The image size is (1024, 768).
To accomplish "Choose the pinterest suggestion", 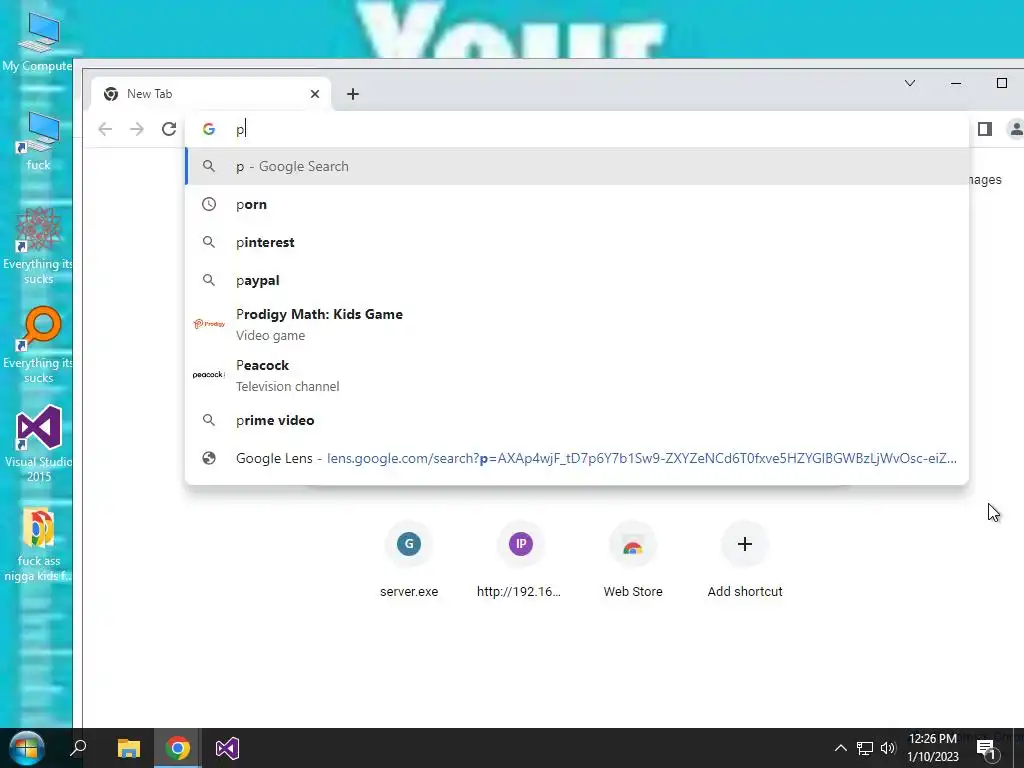I will tap(577, 242).
